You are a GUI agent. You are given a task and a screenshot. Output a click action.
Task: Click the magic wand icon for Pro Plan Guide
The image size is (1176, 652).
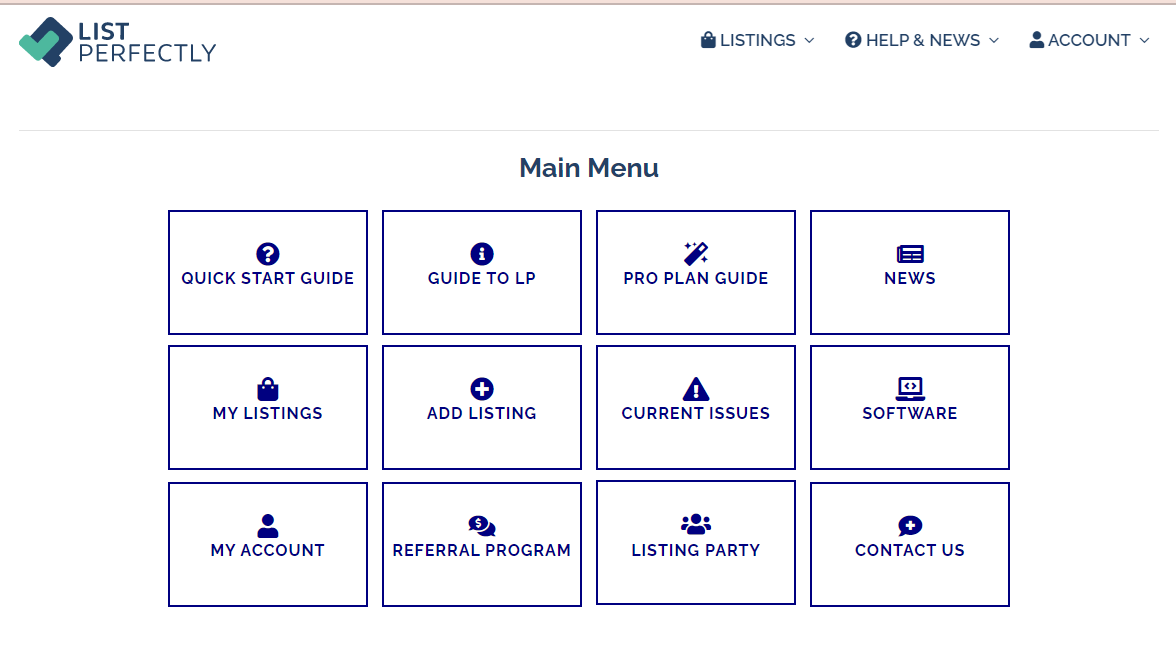696,254
